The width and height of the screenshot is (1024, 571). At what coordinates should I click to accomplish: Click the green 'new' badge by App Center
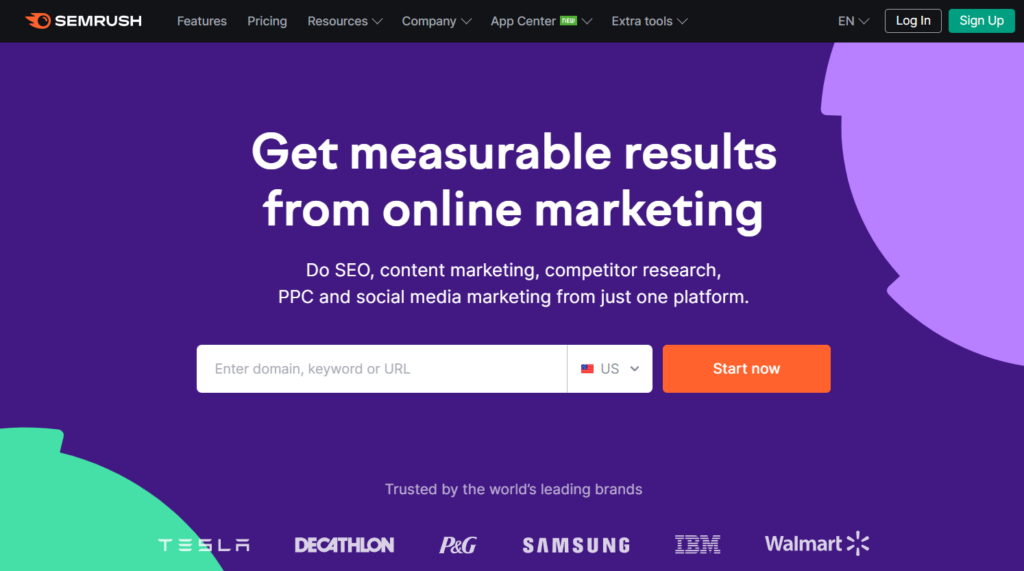[x=569, y=20]
